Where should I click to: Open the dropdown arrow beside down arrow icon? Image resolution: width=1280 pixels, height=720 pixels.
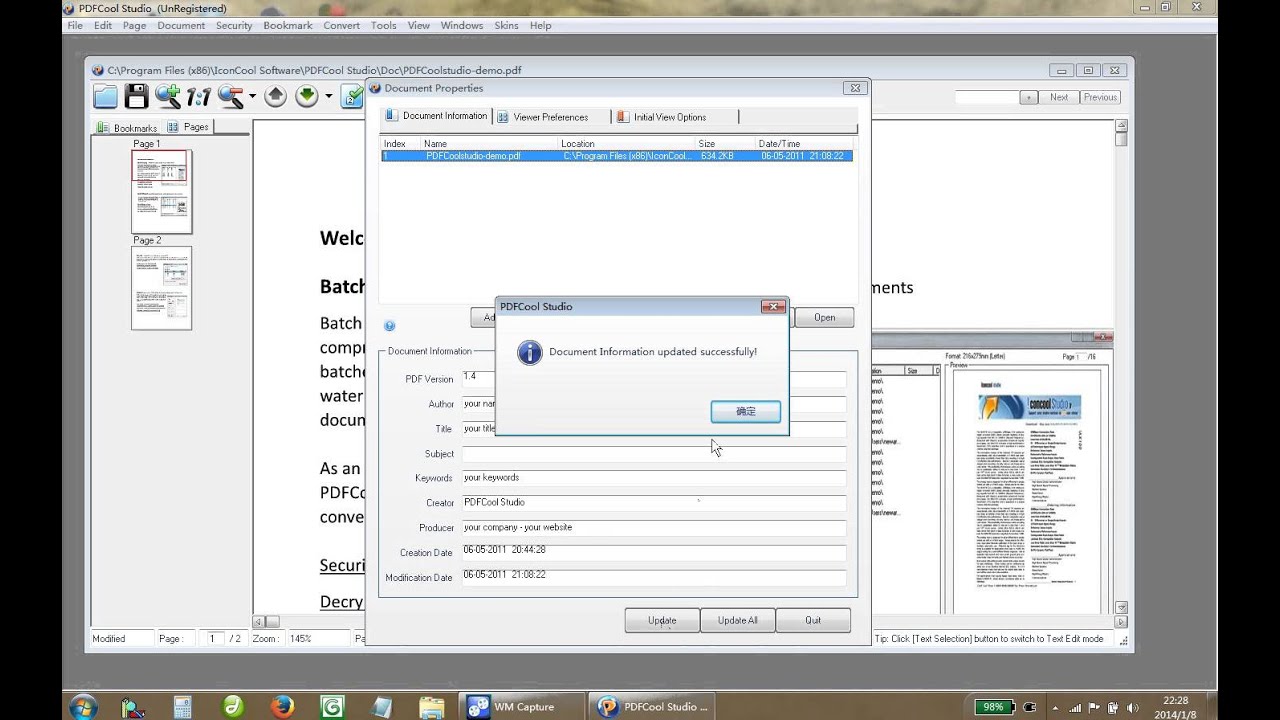[x=328, y=98]
